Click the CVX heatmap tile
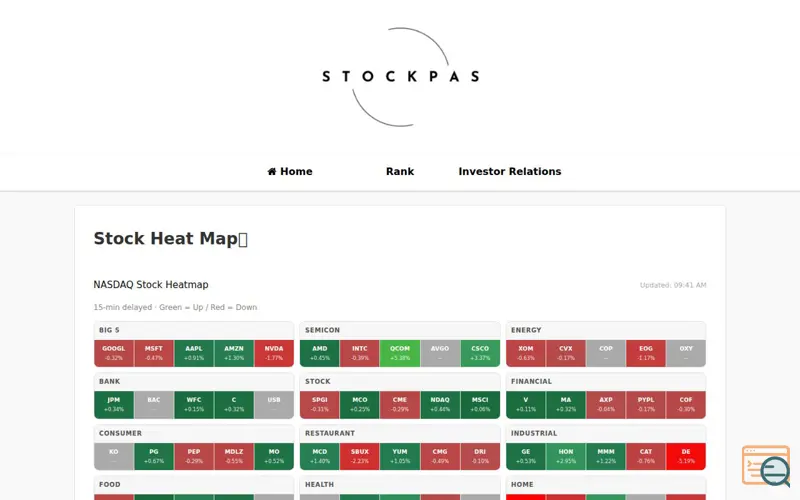Image resolution: width=800 pixels, height=500 pixels. tap(566, 353)
